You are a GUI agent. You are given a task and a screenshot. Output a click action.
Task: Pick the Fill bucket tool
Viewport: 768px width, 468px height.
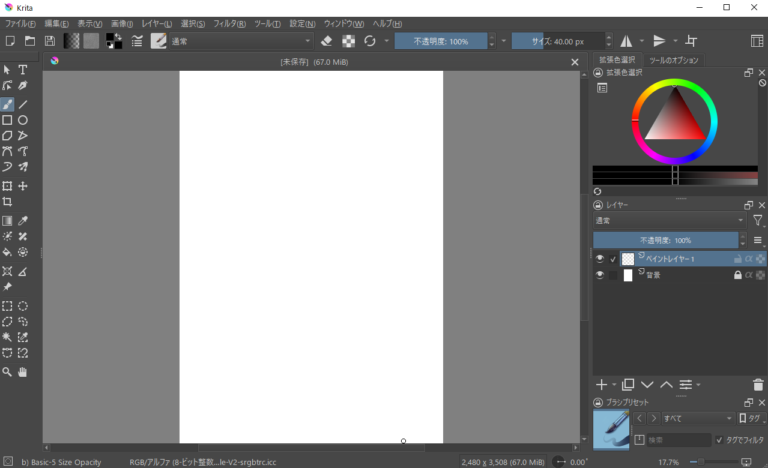tap(7, 253)
